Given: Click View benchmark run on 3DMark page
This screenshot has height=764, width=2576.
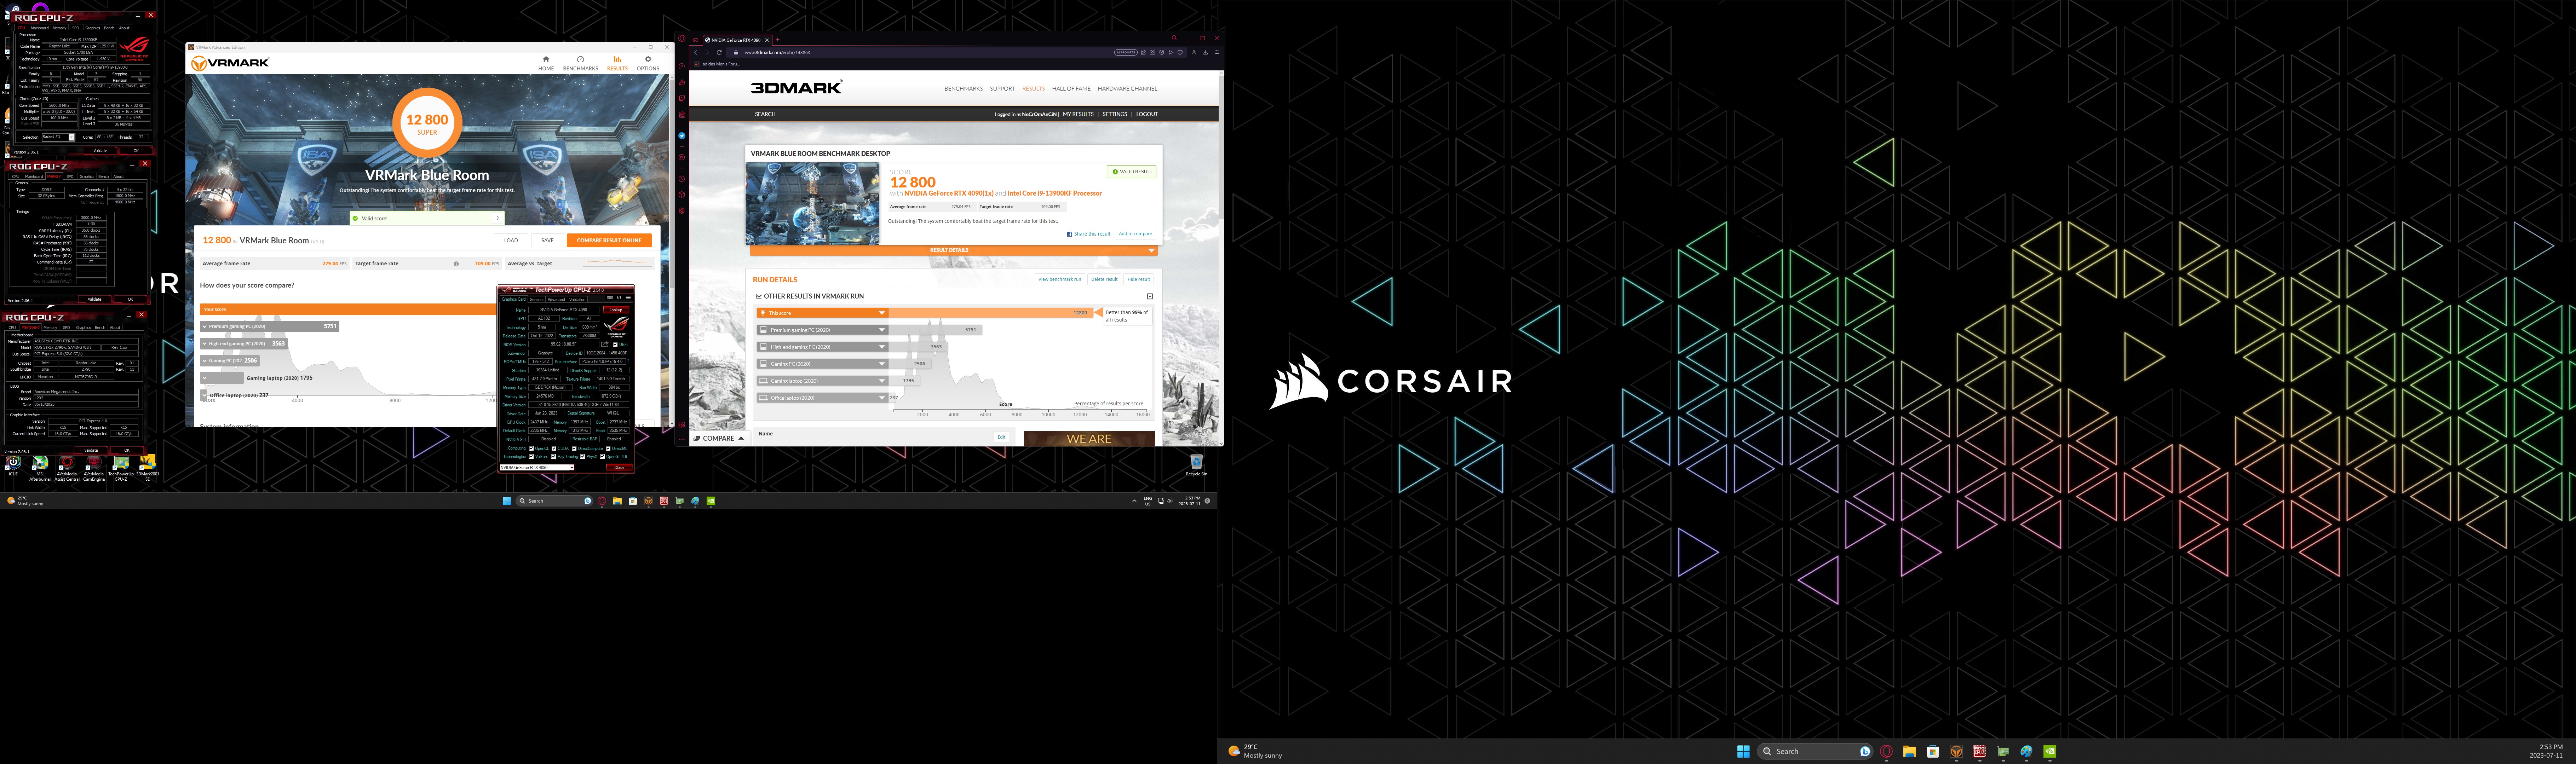Looking at the screenshot, I should [x=1060, y=279].
